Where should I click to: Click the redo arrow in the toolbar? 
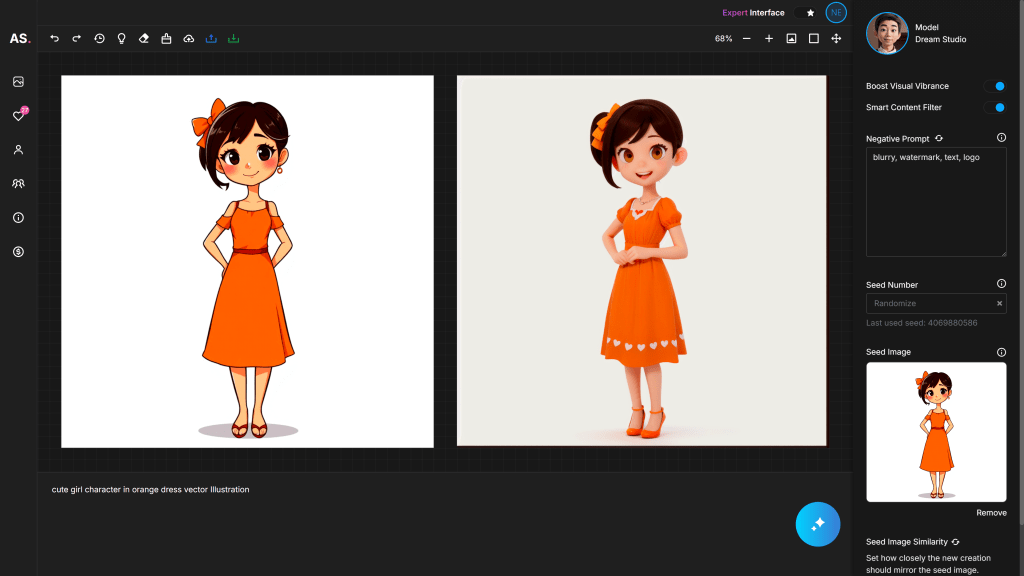76,38
